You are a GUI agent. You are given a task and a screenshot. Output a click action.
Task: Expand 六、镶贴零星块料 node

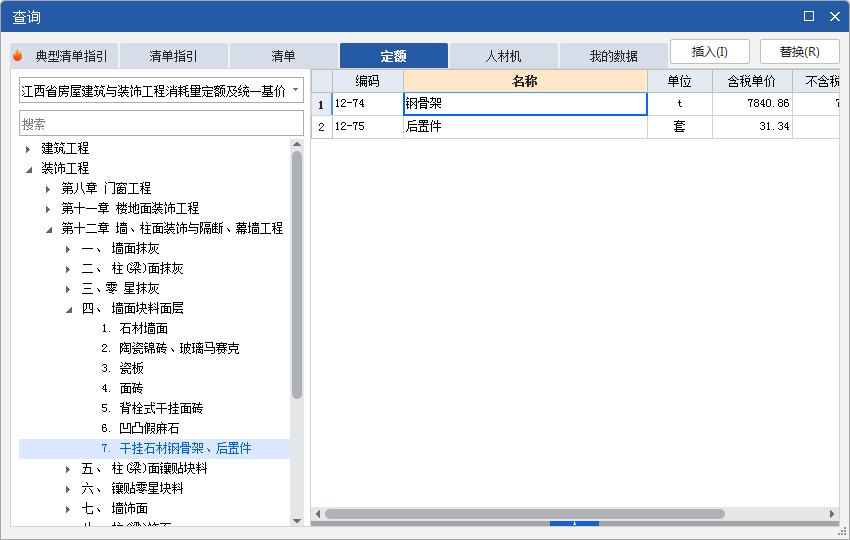point(68,489)
